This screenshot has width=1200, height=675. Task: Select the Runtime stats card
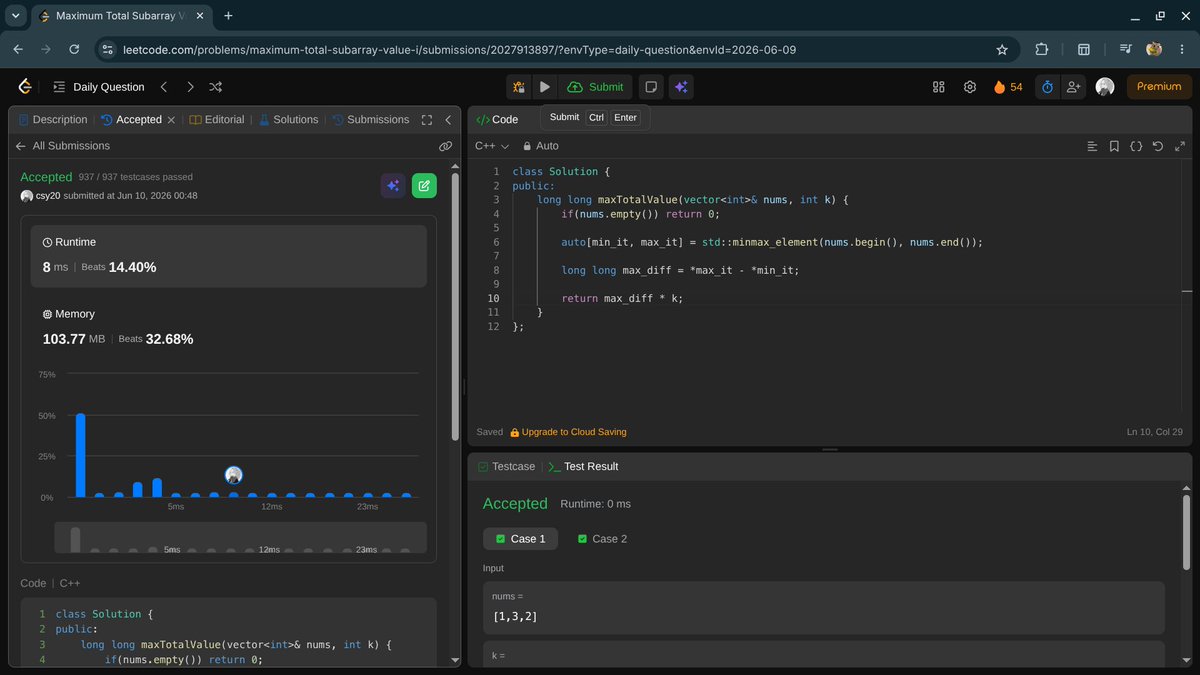[229, 256]
